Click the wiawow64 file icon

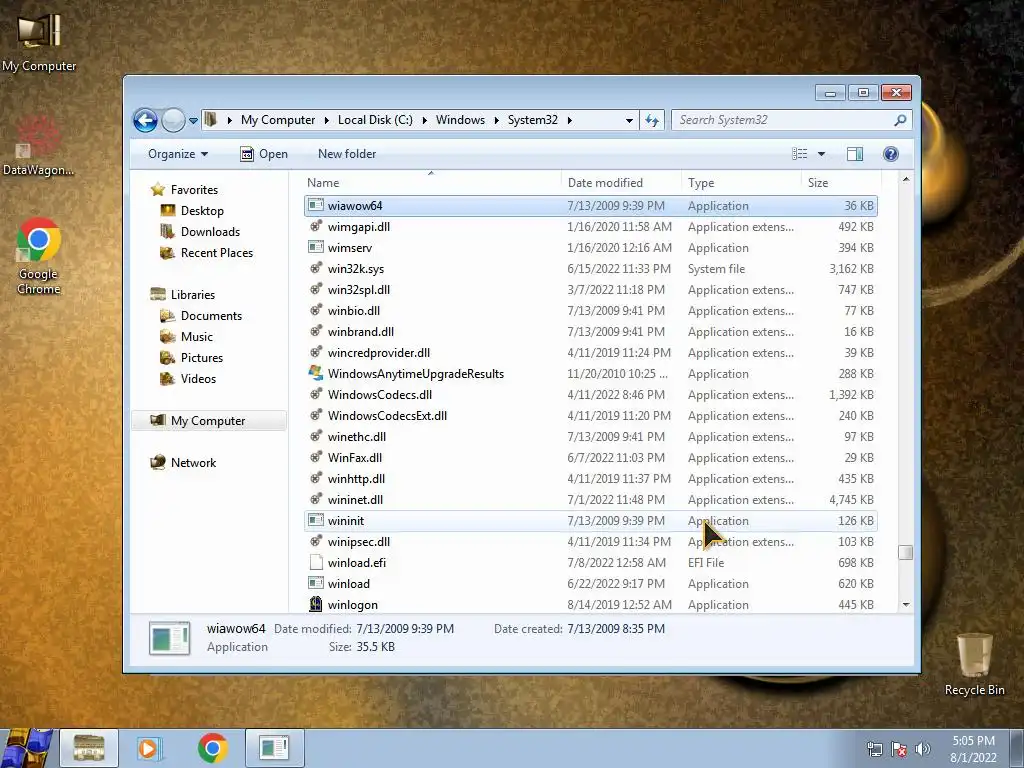click(316, 205)
